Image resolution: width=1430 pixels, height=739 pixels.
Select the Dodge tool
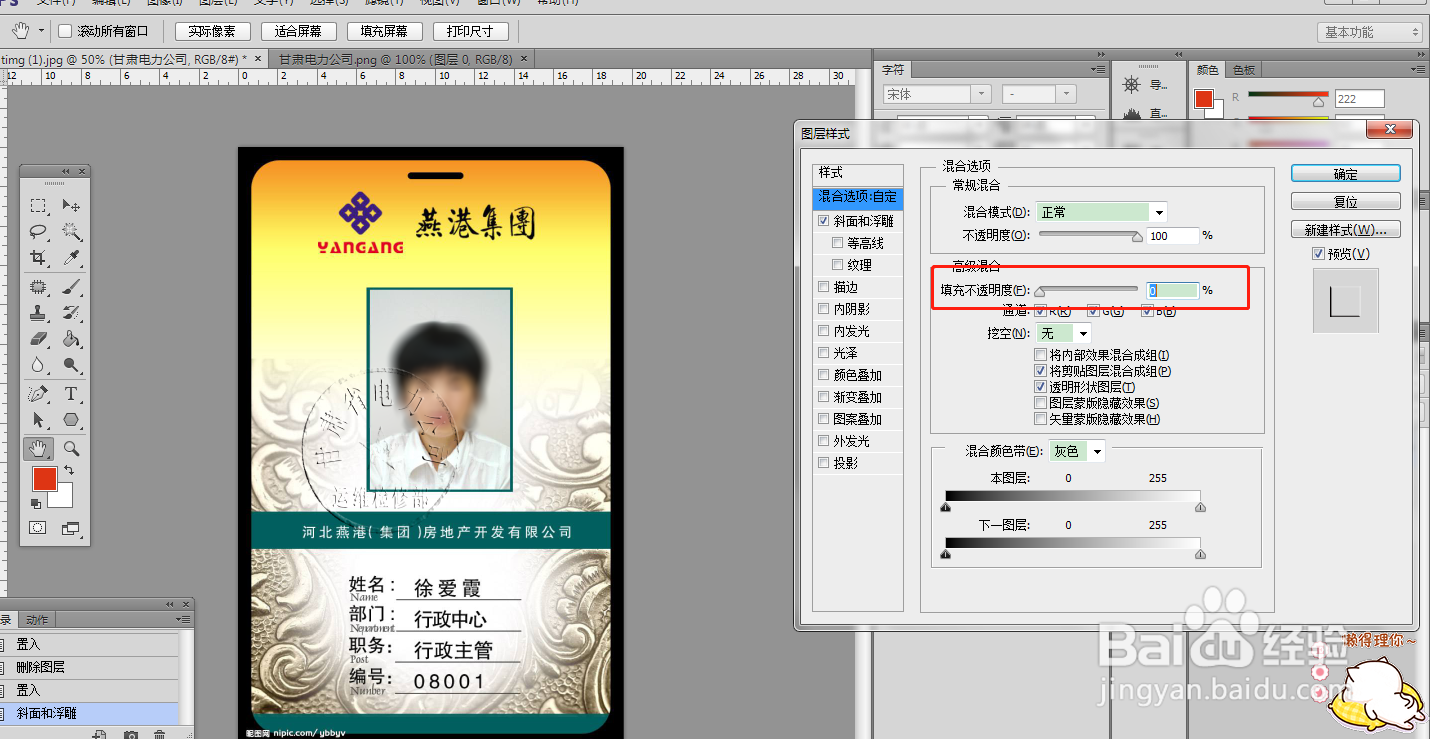click(71, 365)
